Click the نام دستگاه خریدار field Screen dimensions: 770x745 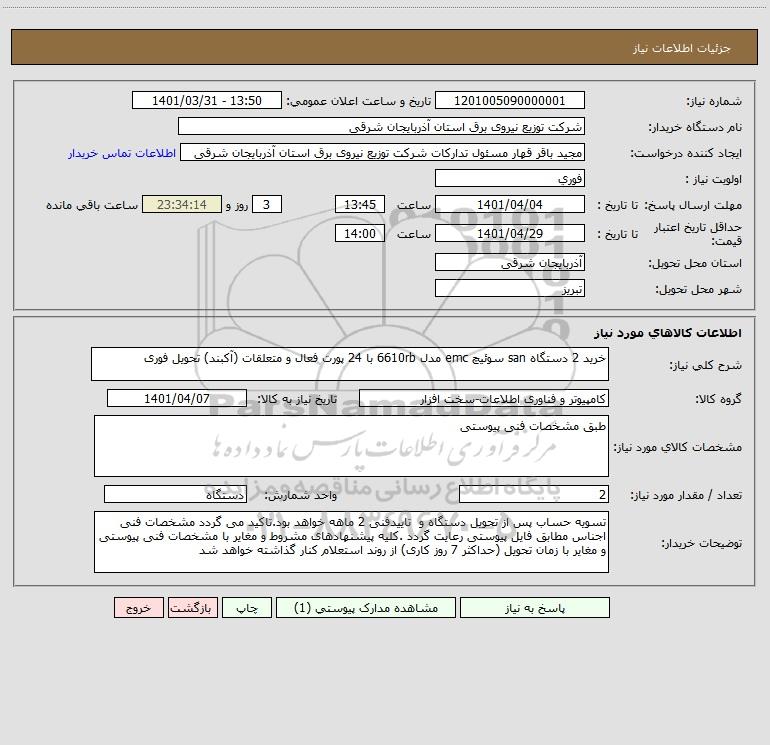coord(381,126)
